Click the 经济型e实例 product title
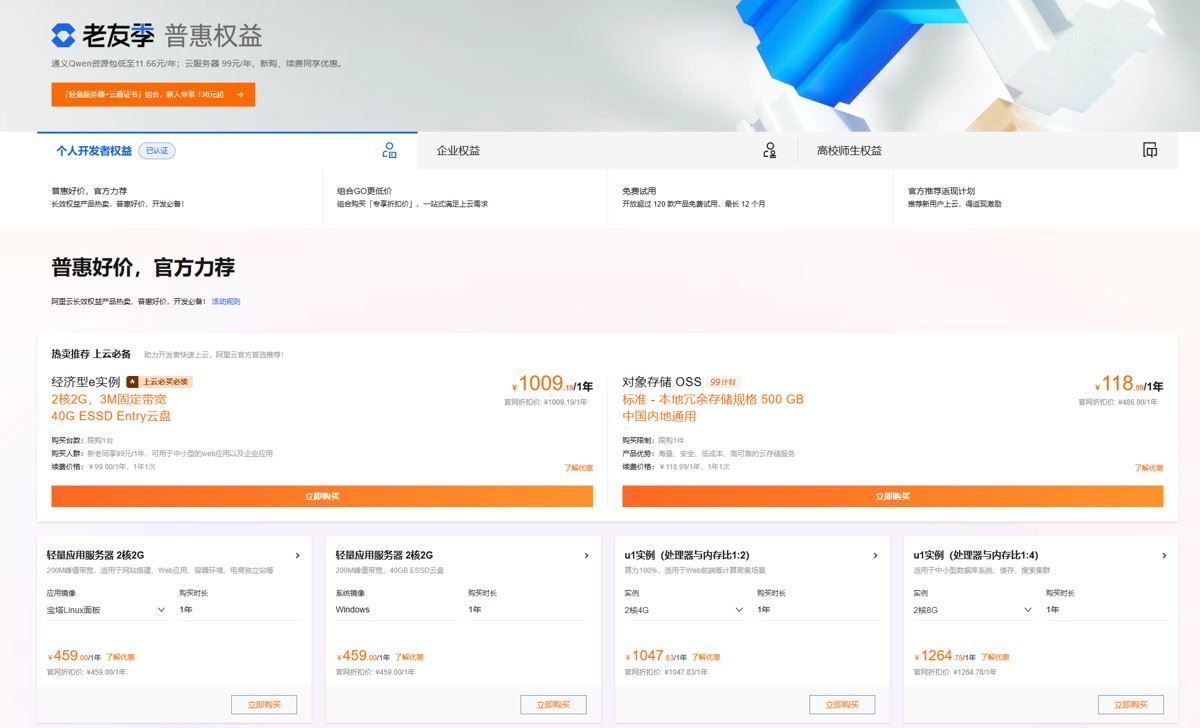Viewport: 1200px width, 728px height. point(86,382)
